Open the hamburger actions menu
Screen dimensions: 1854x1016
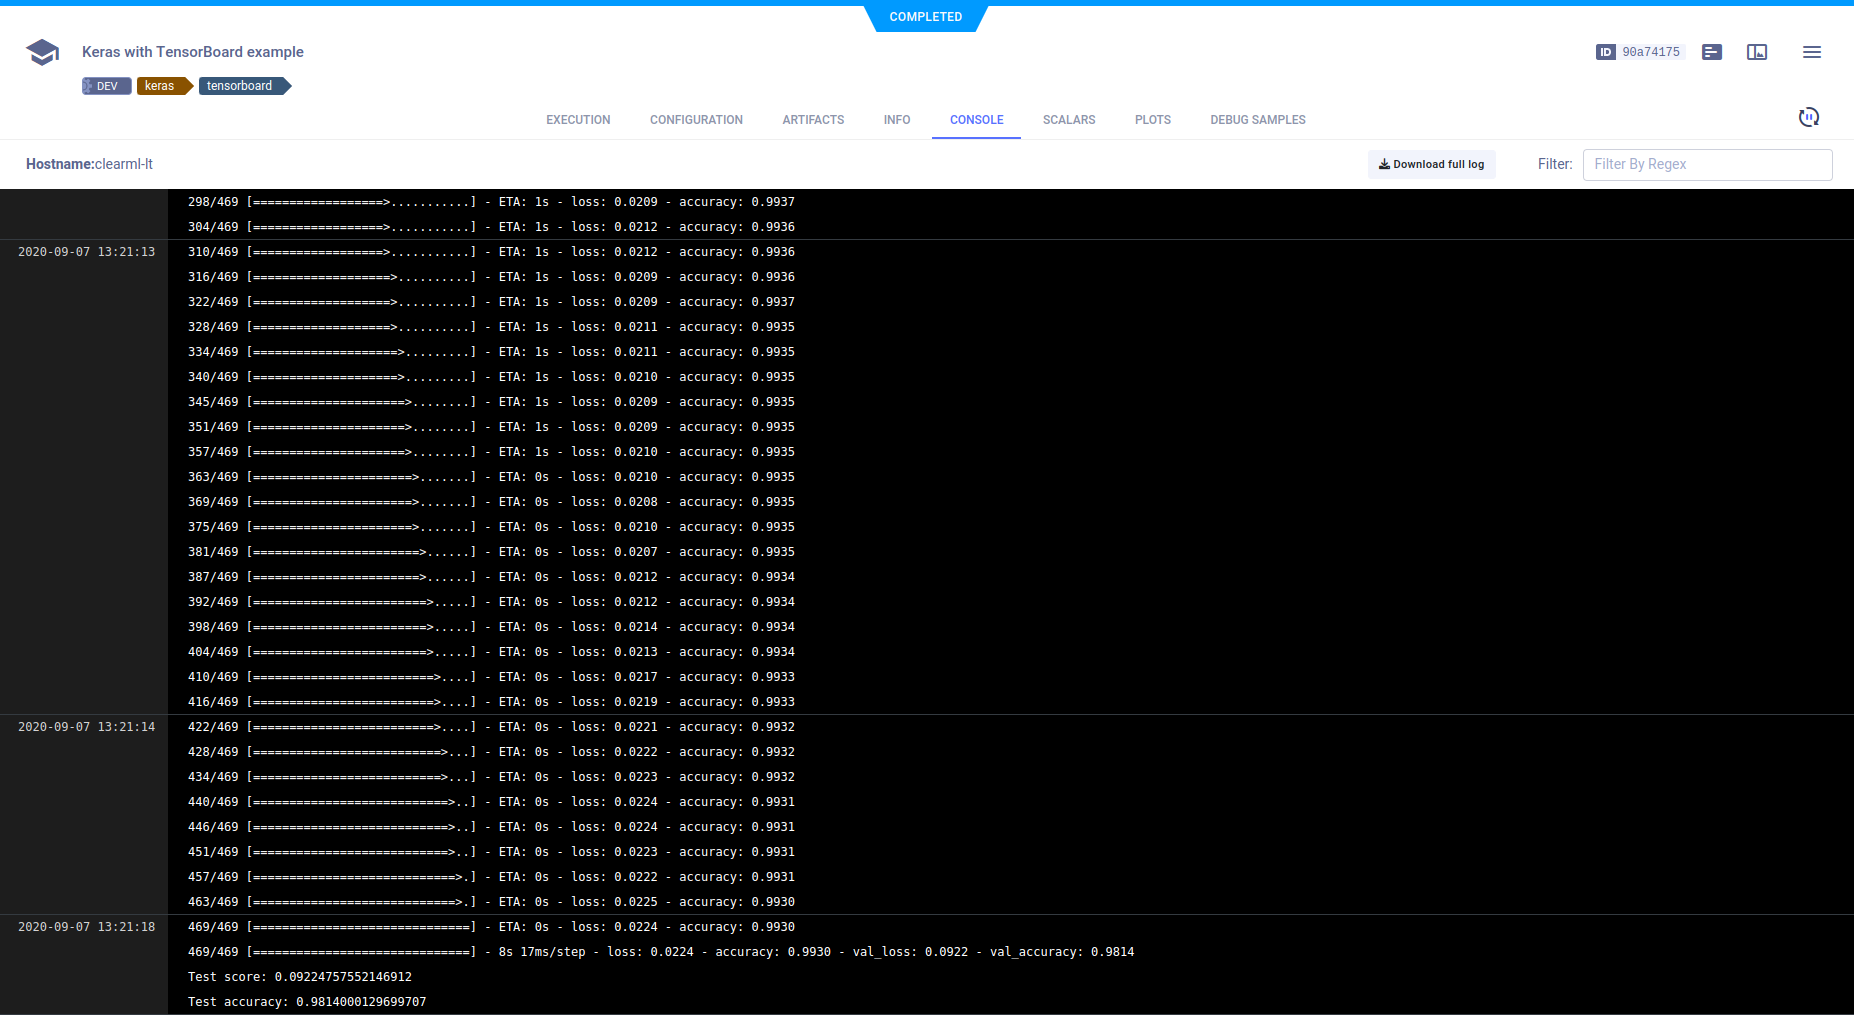click(1811, 52)
